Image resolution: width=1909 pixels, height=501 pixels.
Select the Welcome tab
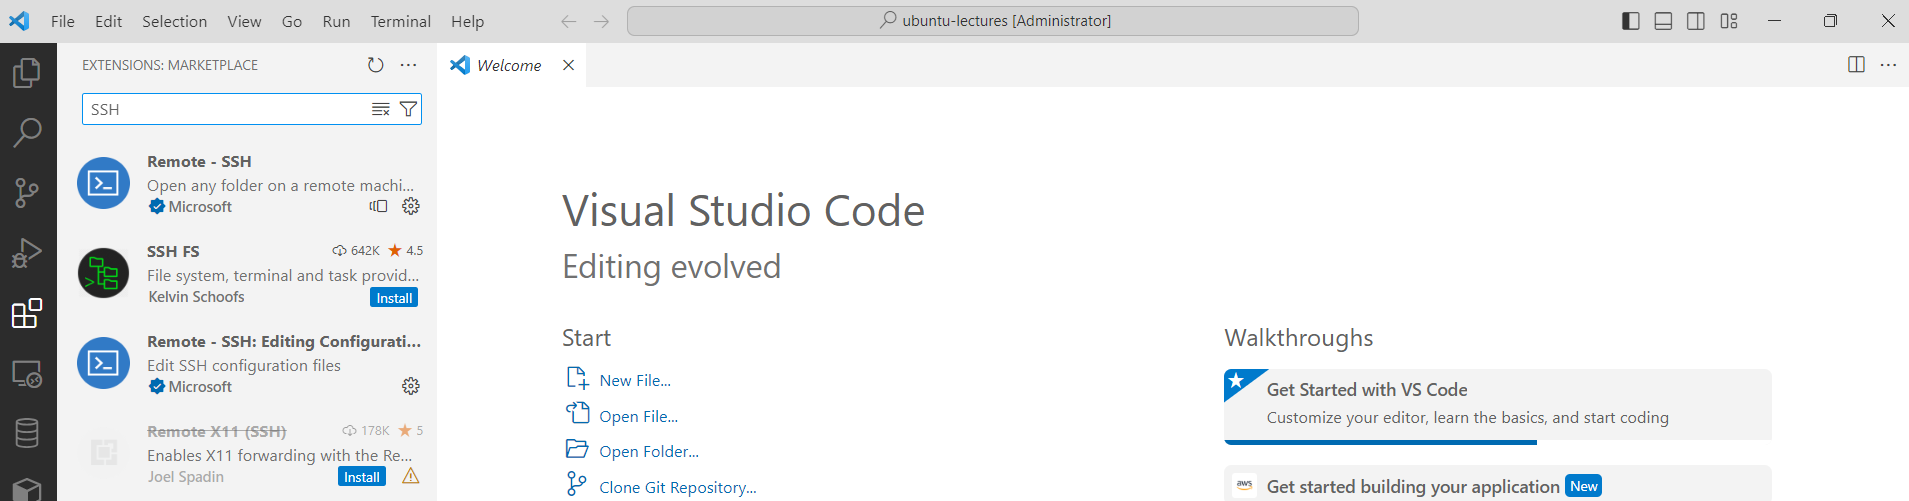[x=511, y=65]
